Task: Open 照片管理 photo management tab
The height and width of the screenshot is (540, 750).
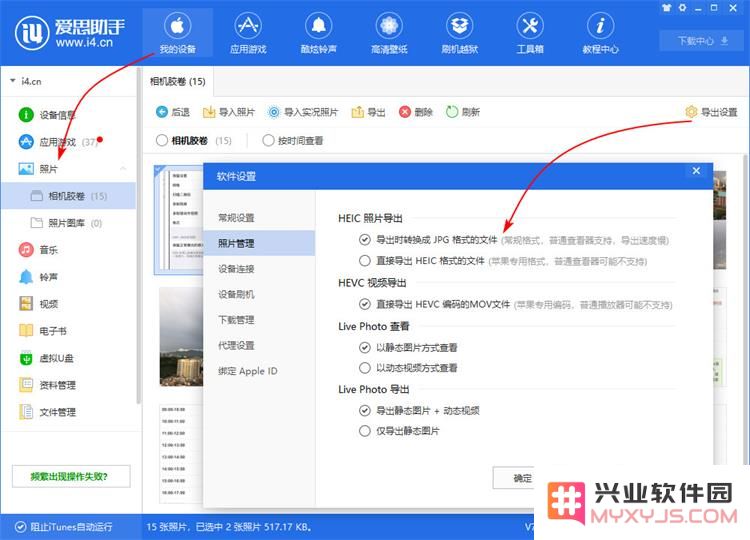Action: 259,243
